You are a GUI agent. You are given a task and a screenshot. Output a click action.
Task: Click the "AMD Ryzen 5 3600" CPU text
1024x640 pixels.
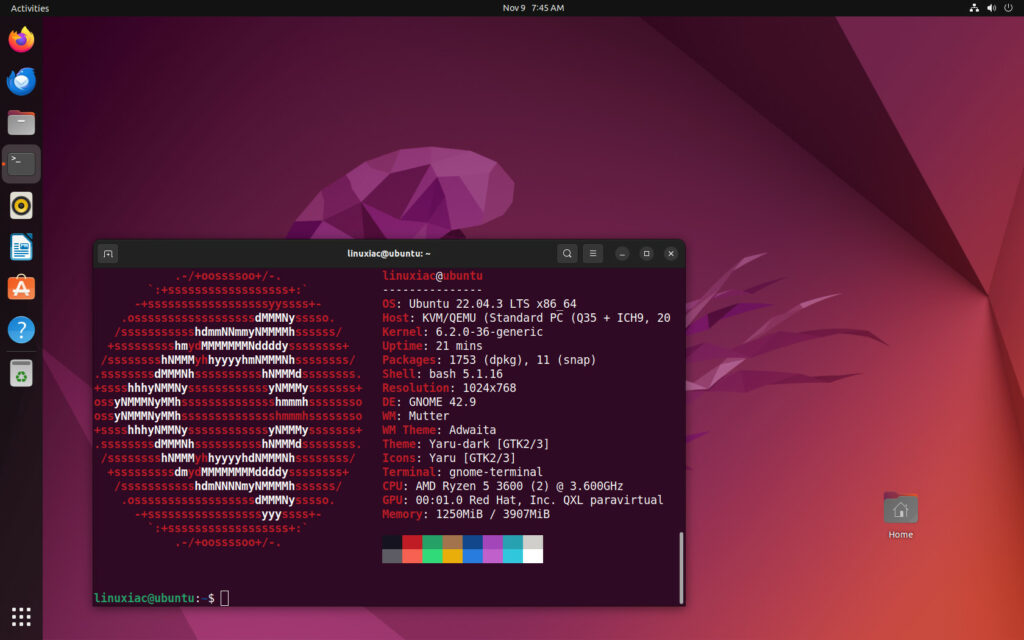click(469, 486)
